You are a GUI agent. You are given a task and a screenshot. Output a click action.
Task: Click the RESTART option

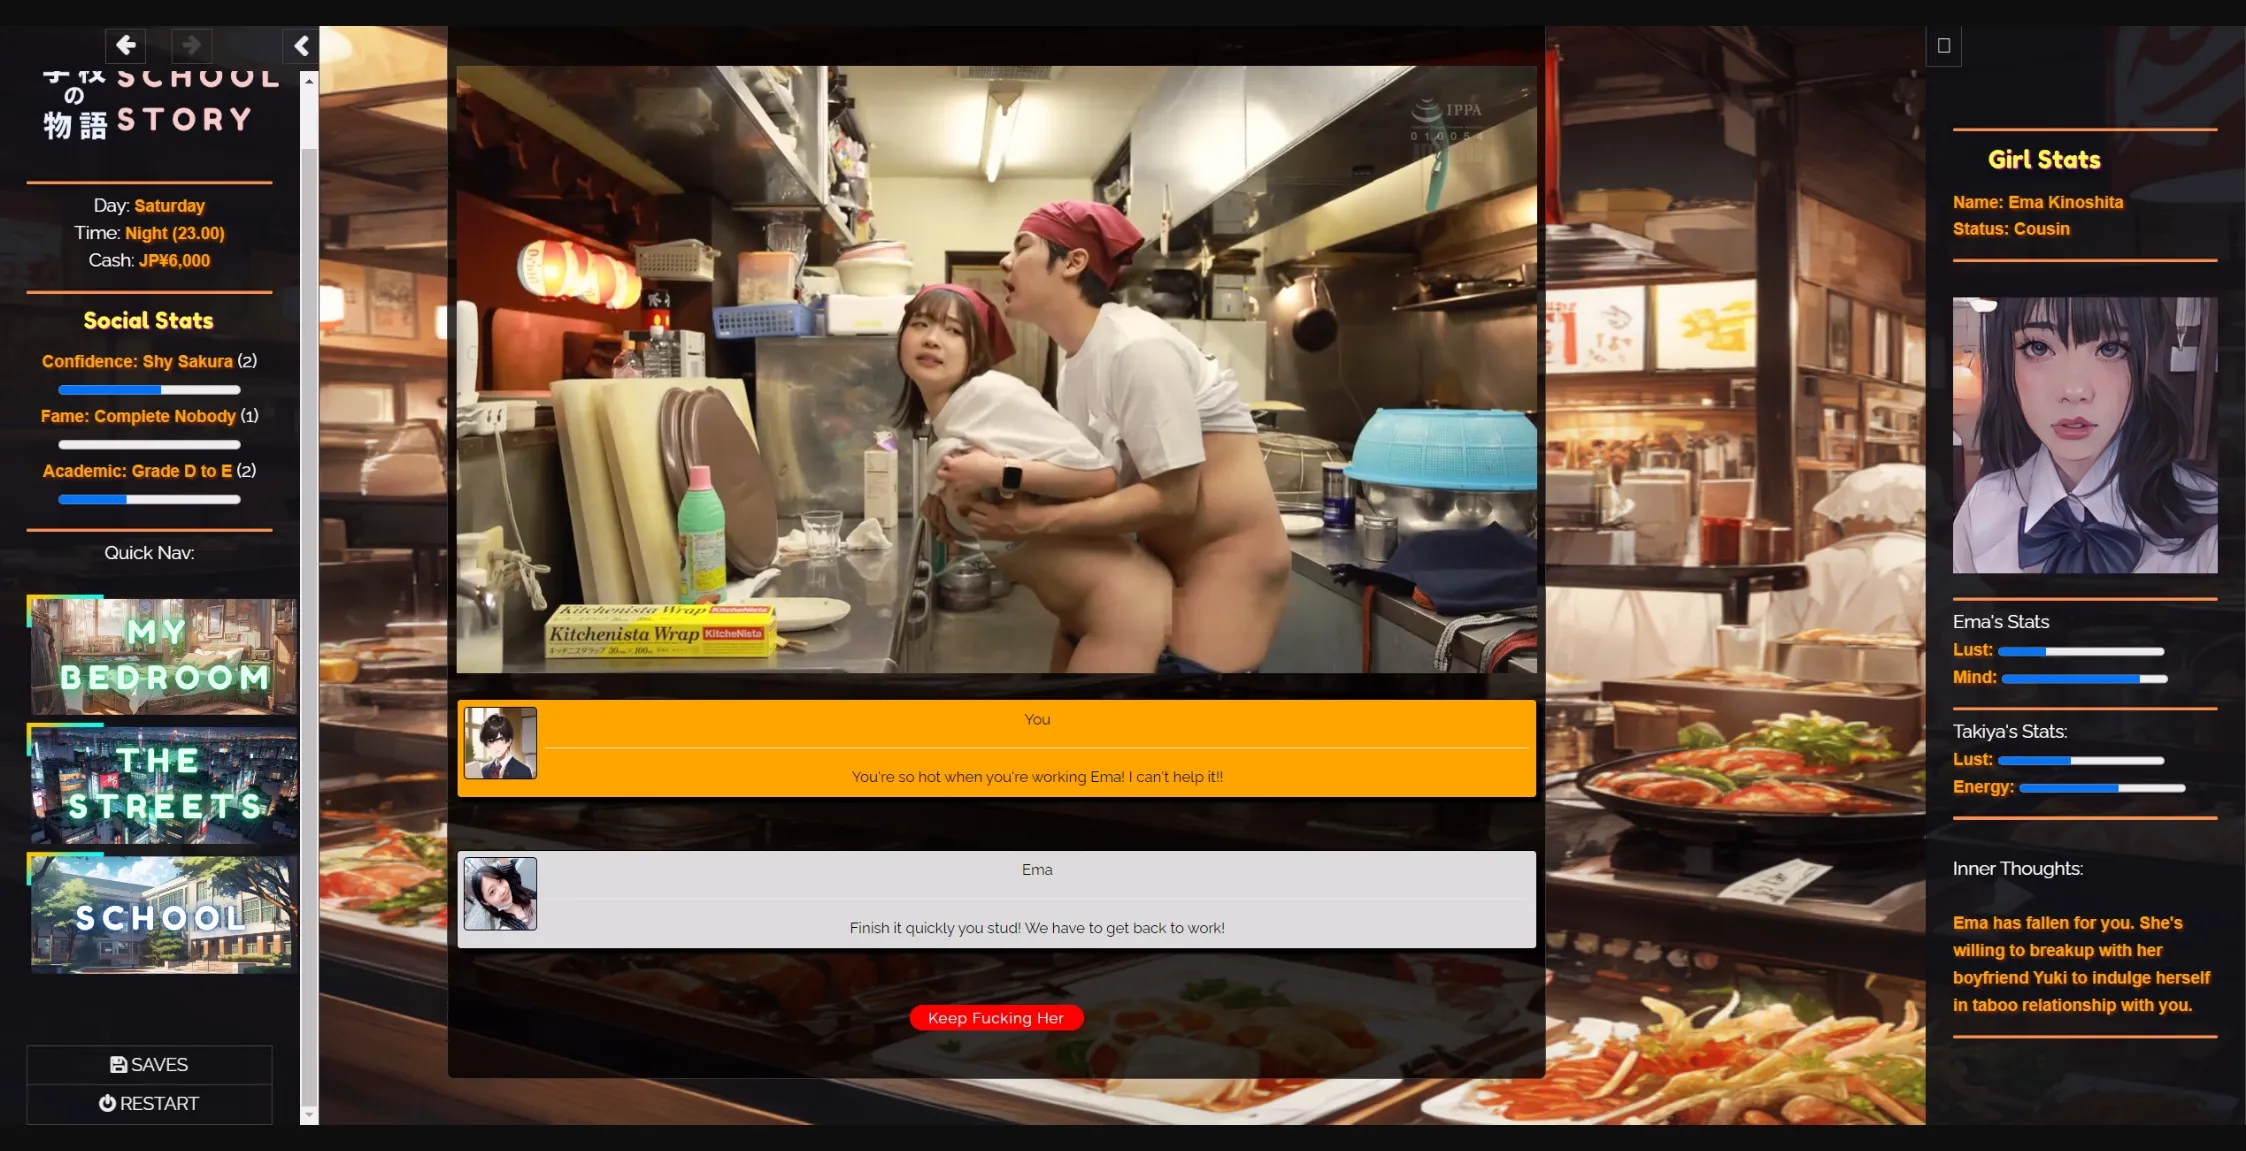[149, 1104]
